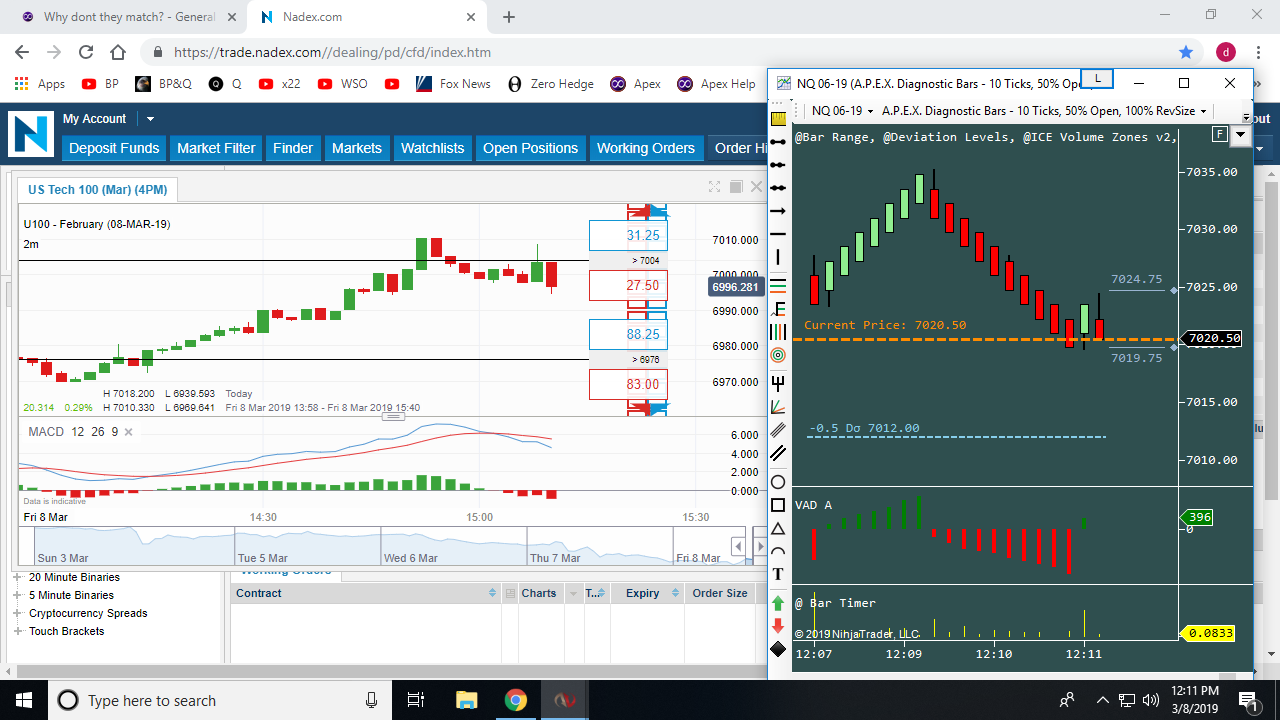
Task: Select the triangle drawing tool
Action: [x=778, y=528]
